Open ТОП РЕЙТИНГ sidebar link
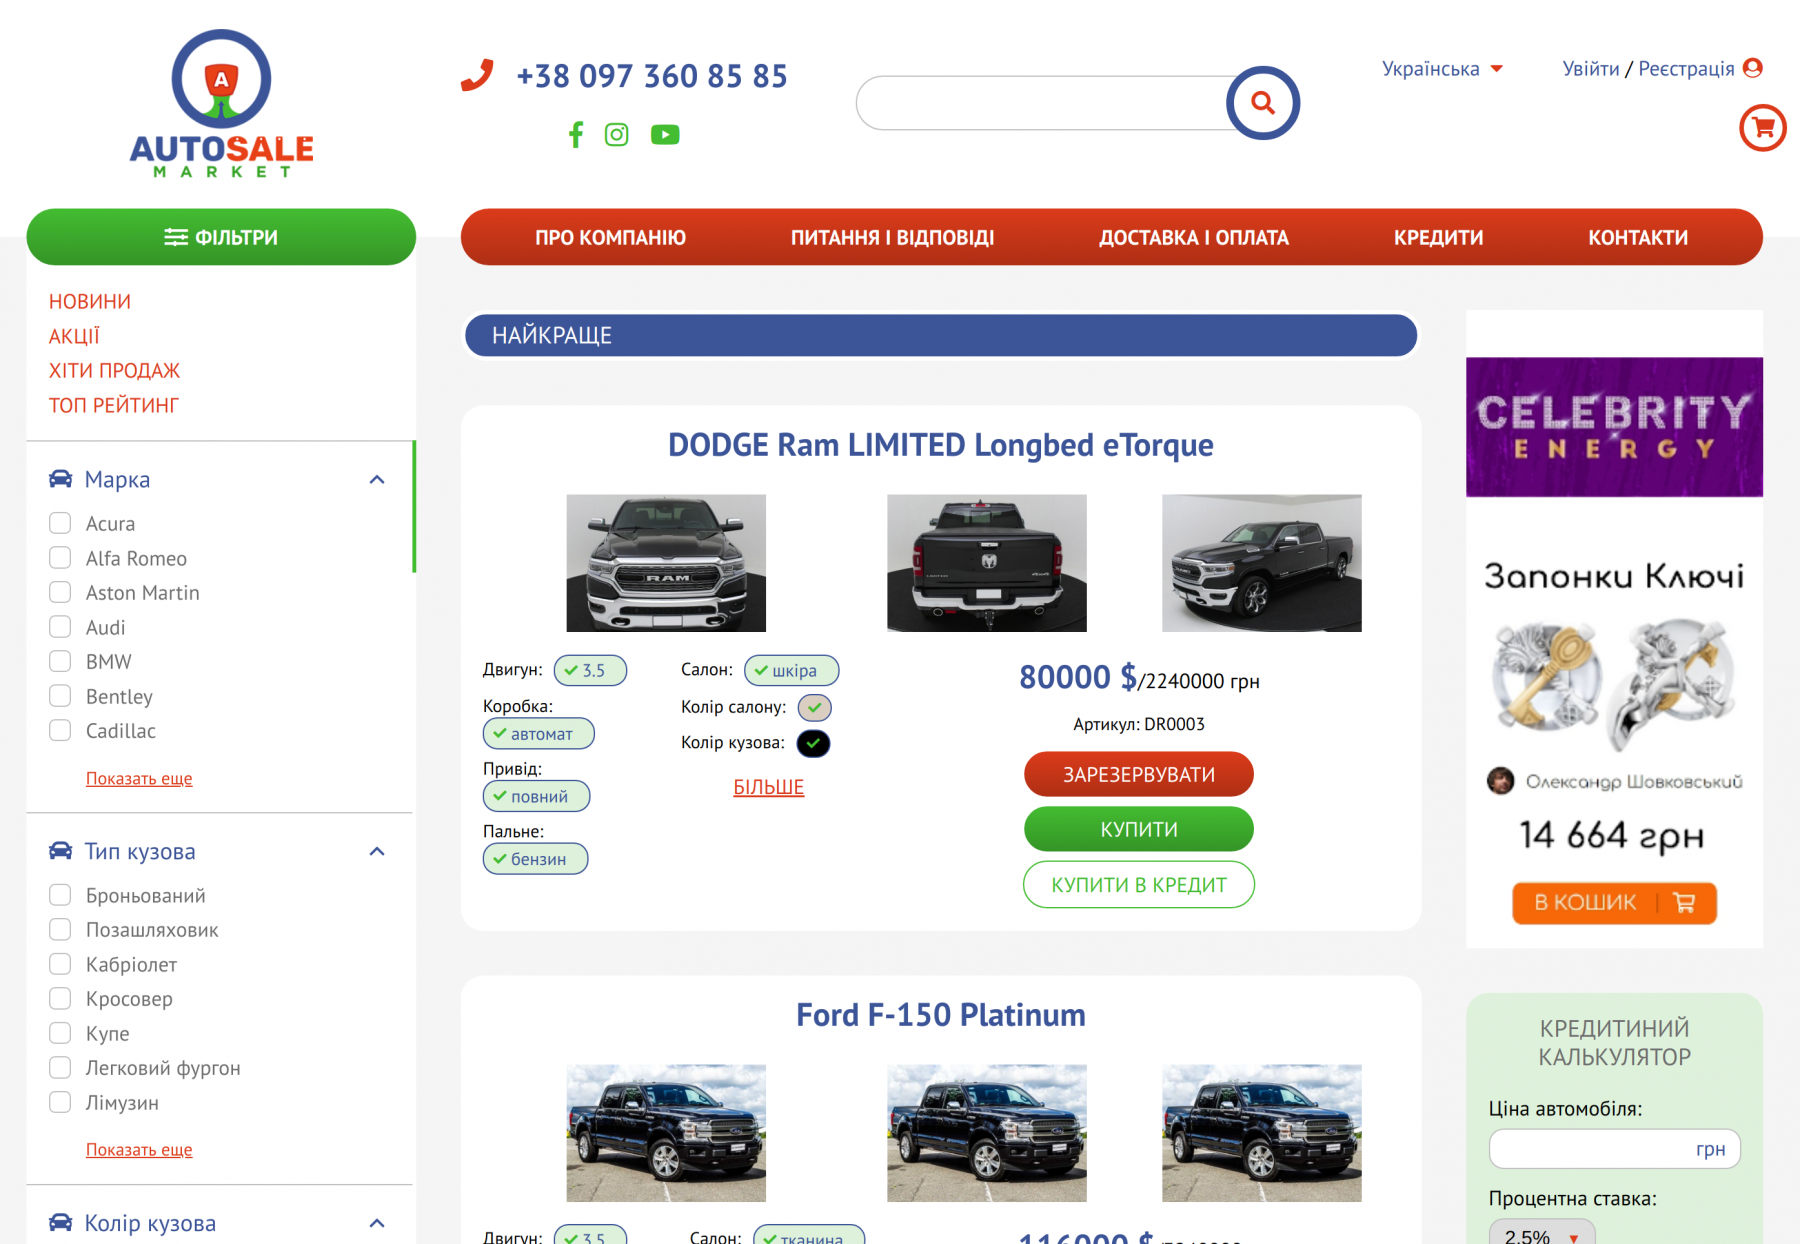This screenshot has height=1244, width=1800. 114,405
